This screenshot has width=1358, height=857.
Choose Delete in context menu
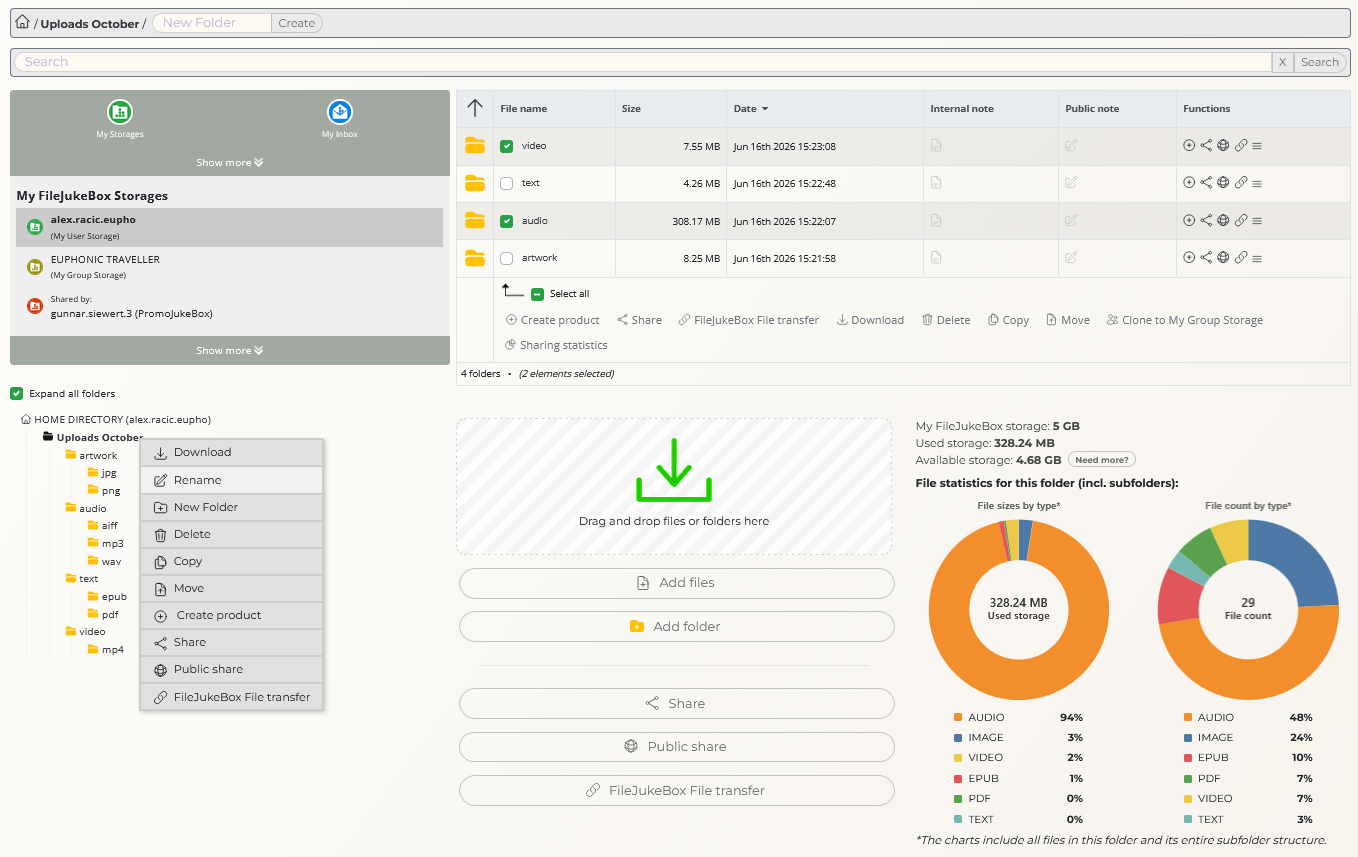[232, 534]
